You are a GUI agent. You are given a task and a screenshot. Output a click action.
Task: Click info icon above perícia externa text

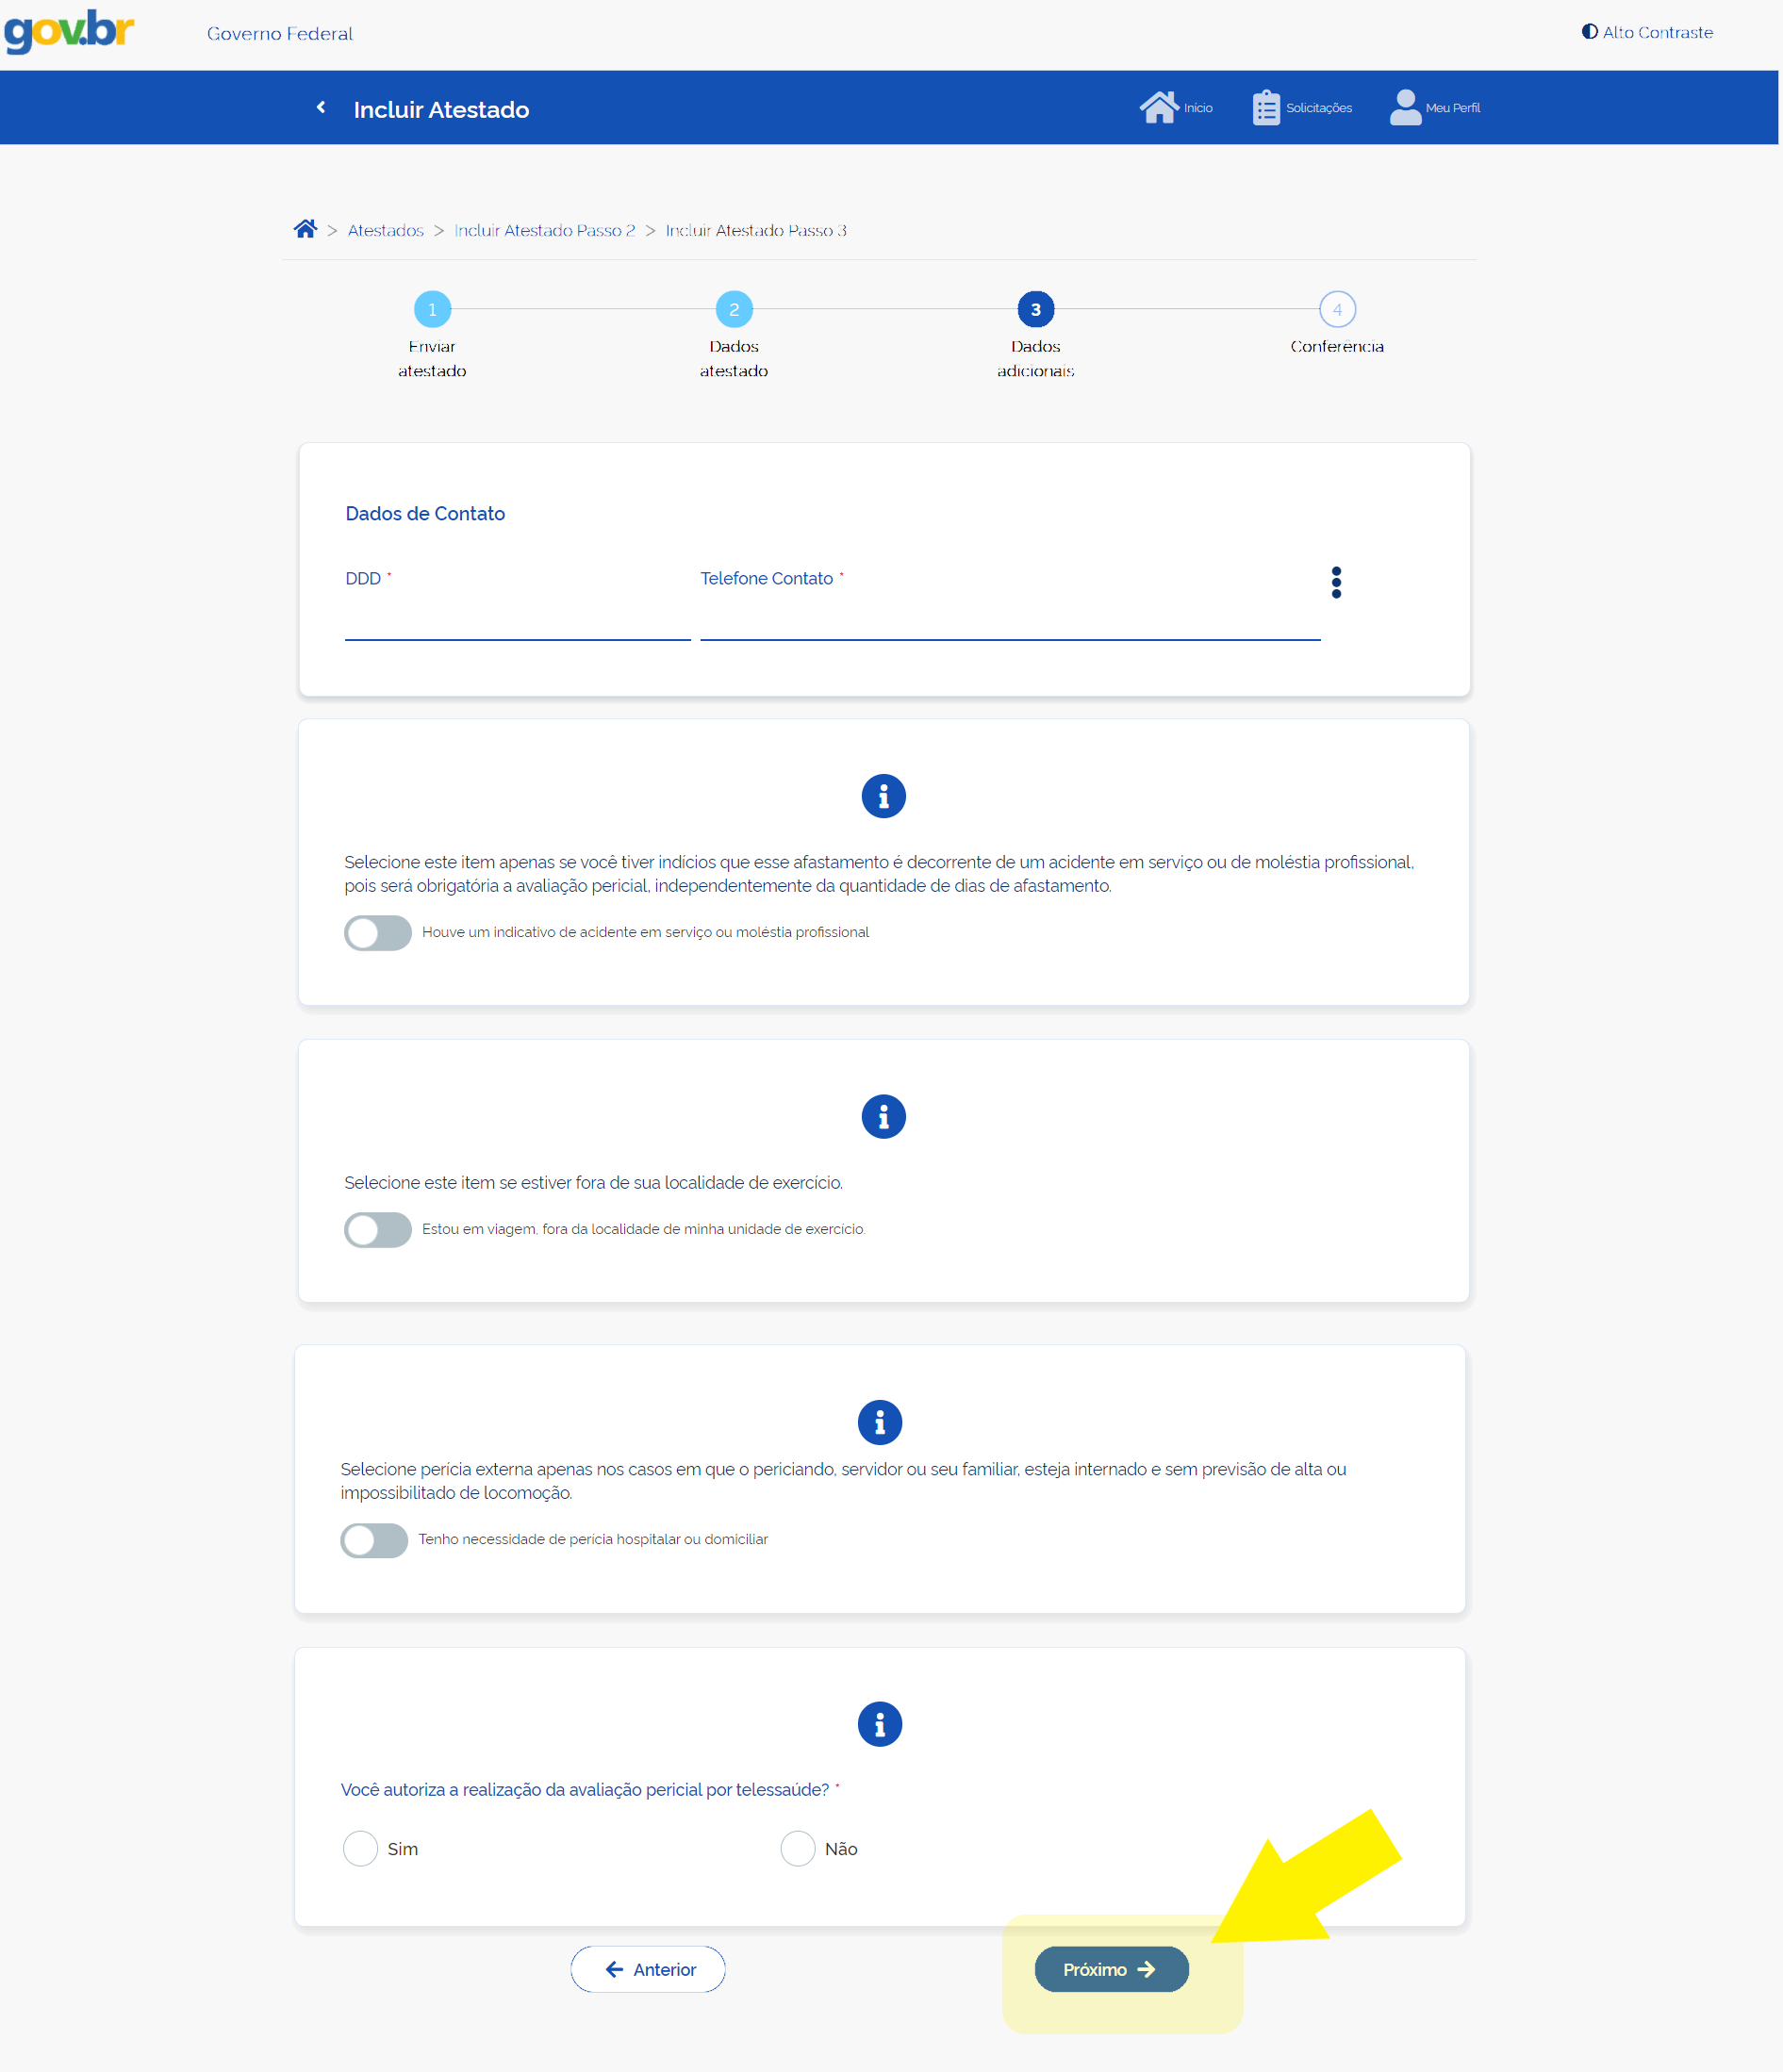(x=879, y=1422)
